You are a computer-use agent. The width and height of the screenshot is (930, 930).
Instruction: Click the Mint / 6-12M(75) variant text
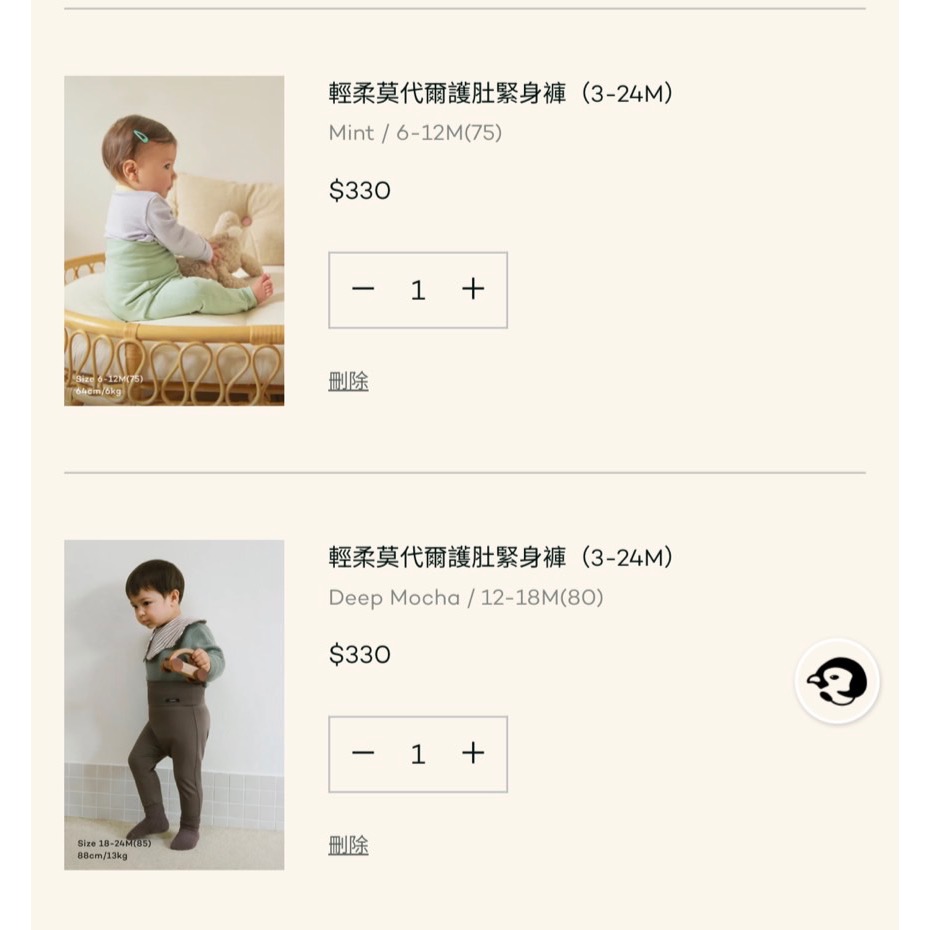coord(415,133)
